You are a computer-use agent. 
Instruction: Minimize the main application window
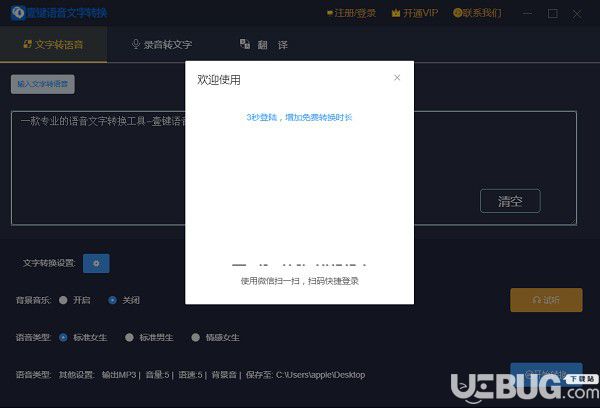pos(528,14)
